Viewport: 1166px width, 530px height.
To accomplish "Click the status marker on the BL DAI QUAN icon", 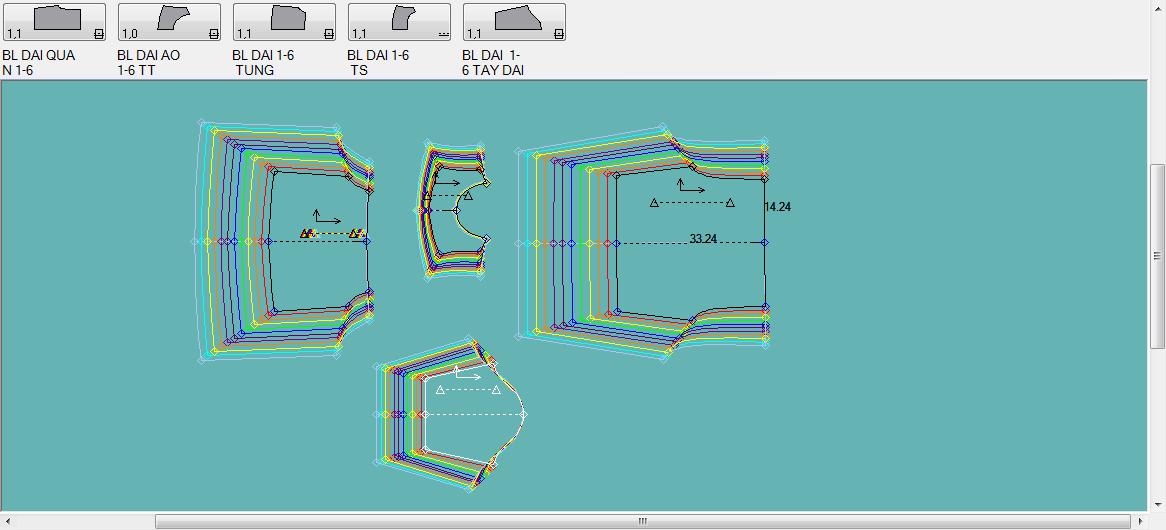I will pyautogui.click(x=97, y=34).
